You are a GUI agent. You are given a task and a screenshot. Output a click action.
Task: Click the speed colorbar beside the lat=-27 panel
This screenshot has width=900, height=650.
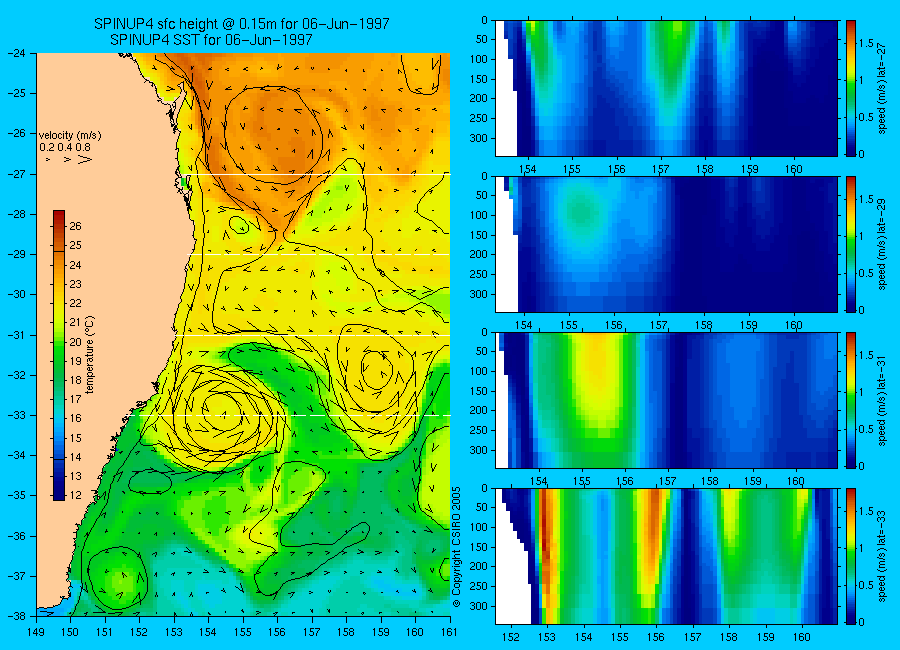pyautogui.click(x=850, y=88)
